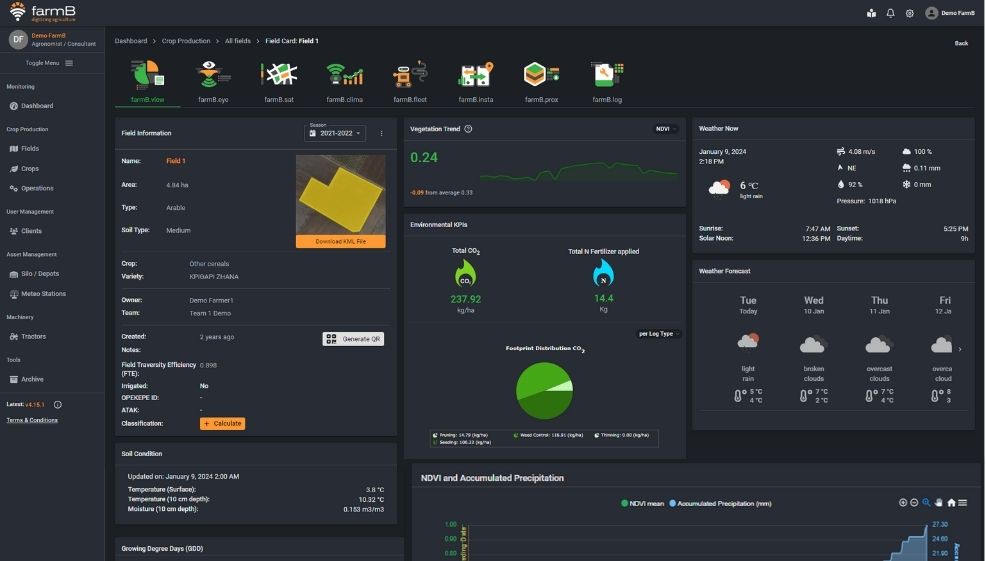
Task: Open the settings gear icon in header
Action: (x=909, y=13)
